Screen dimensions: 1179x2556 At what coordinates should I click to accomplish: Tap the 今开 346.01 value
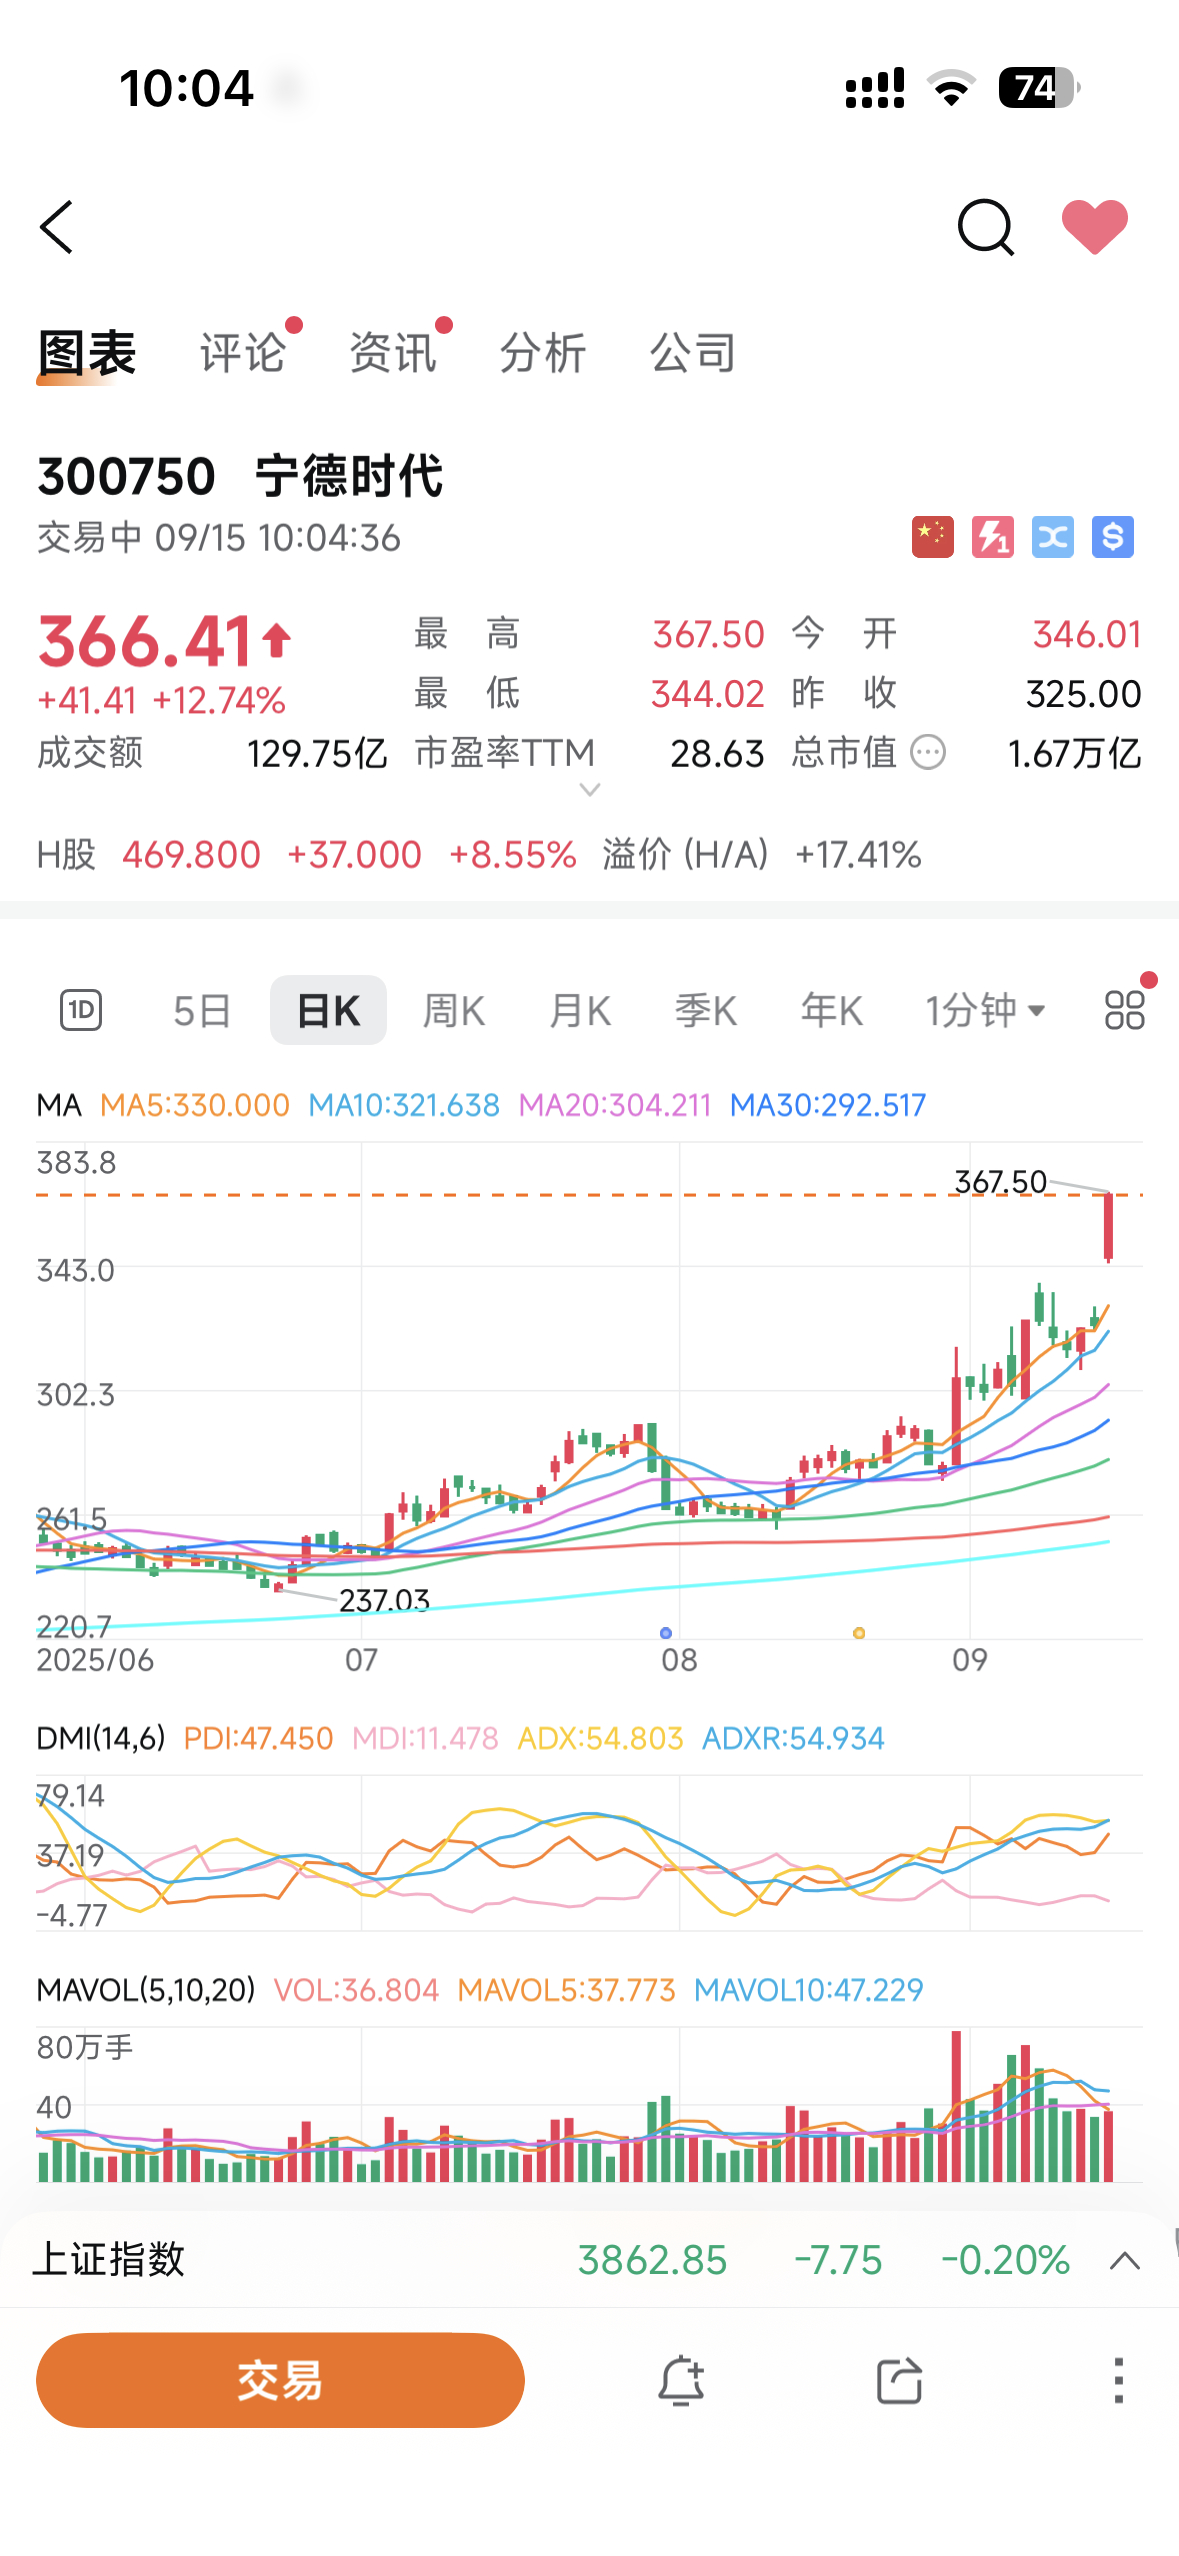pos(1087,635)
